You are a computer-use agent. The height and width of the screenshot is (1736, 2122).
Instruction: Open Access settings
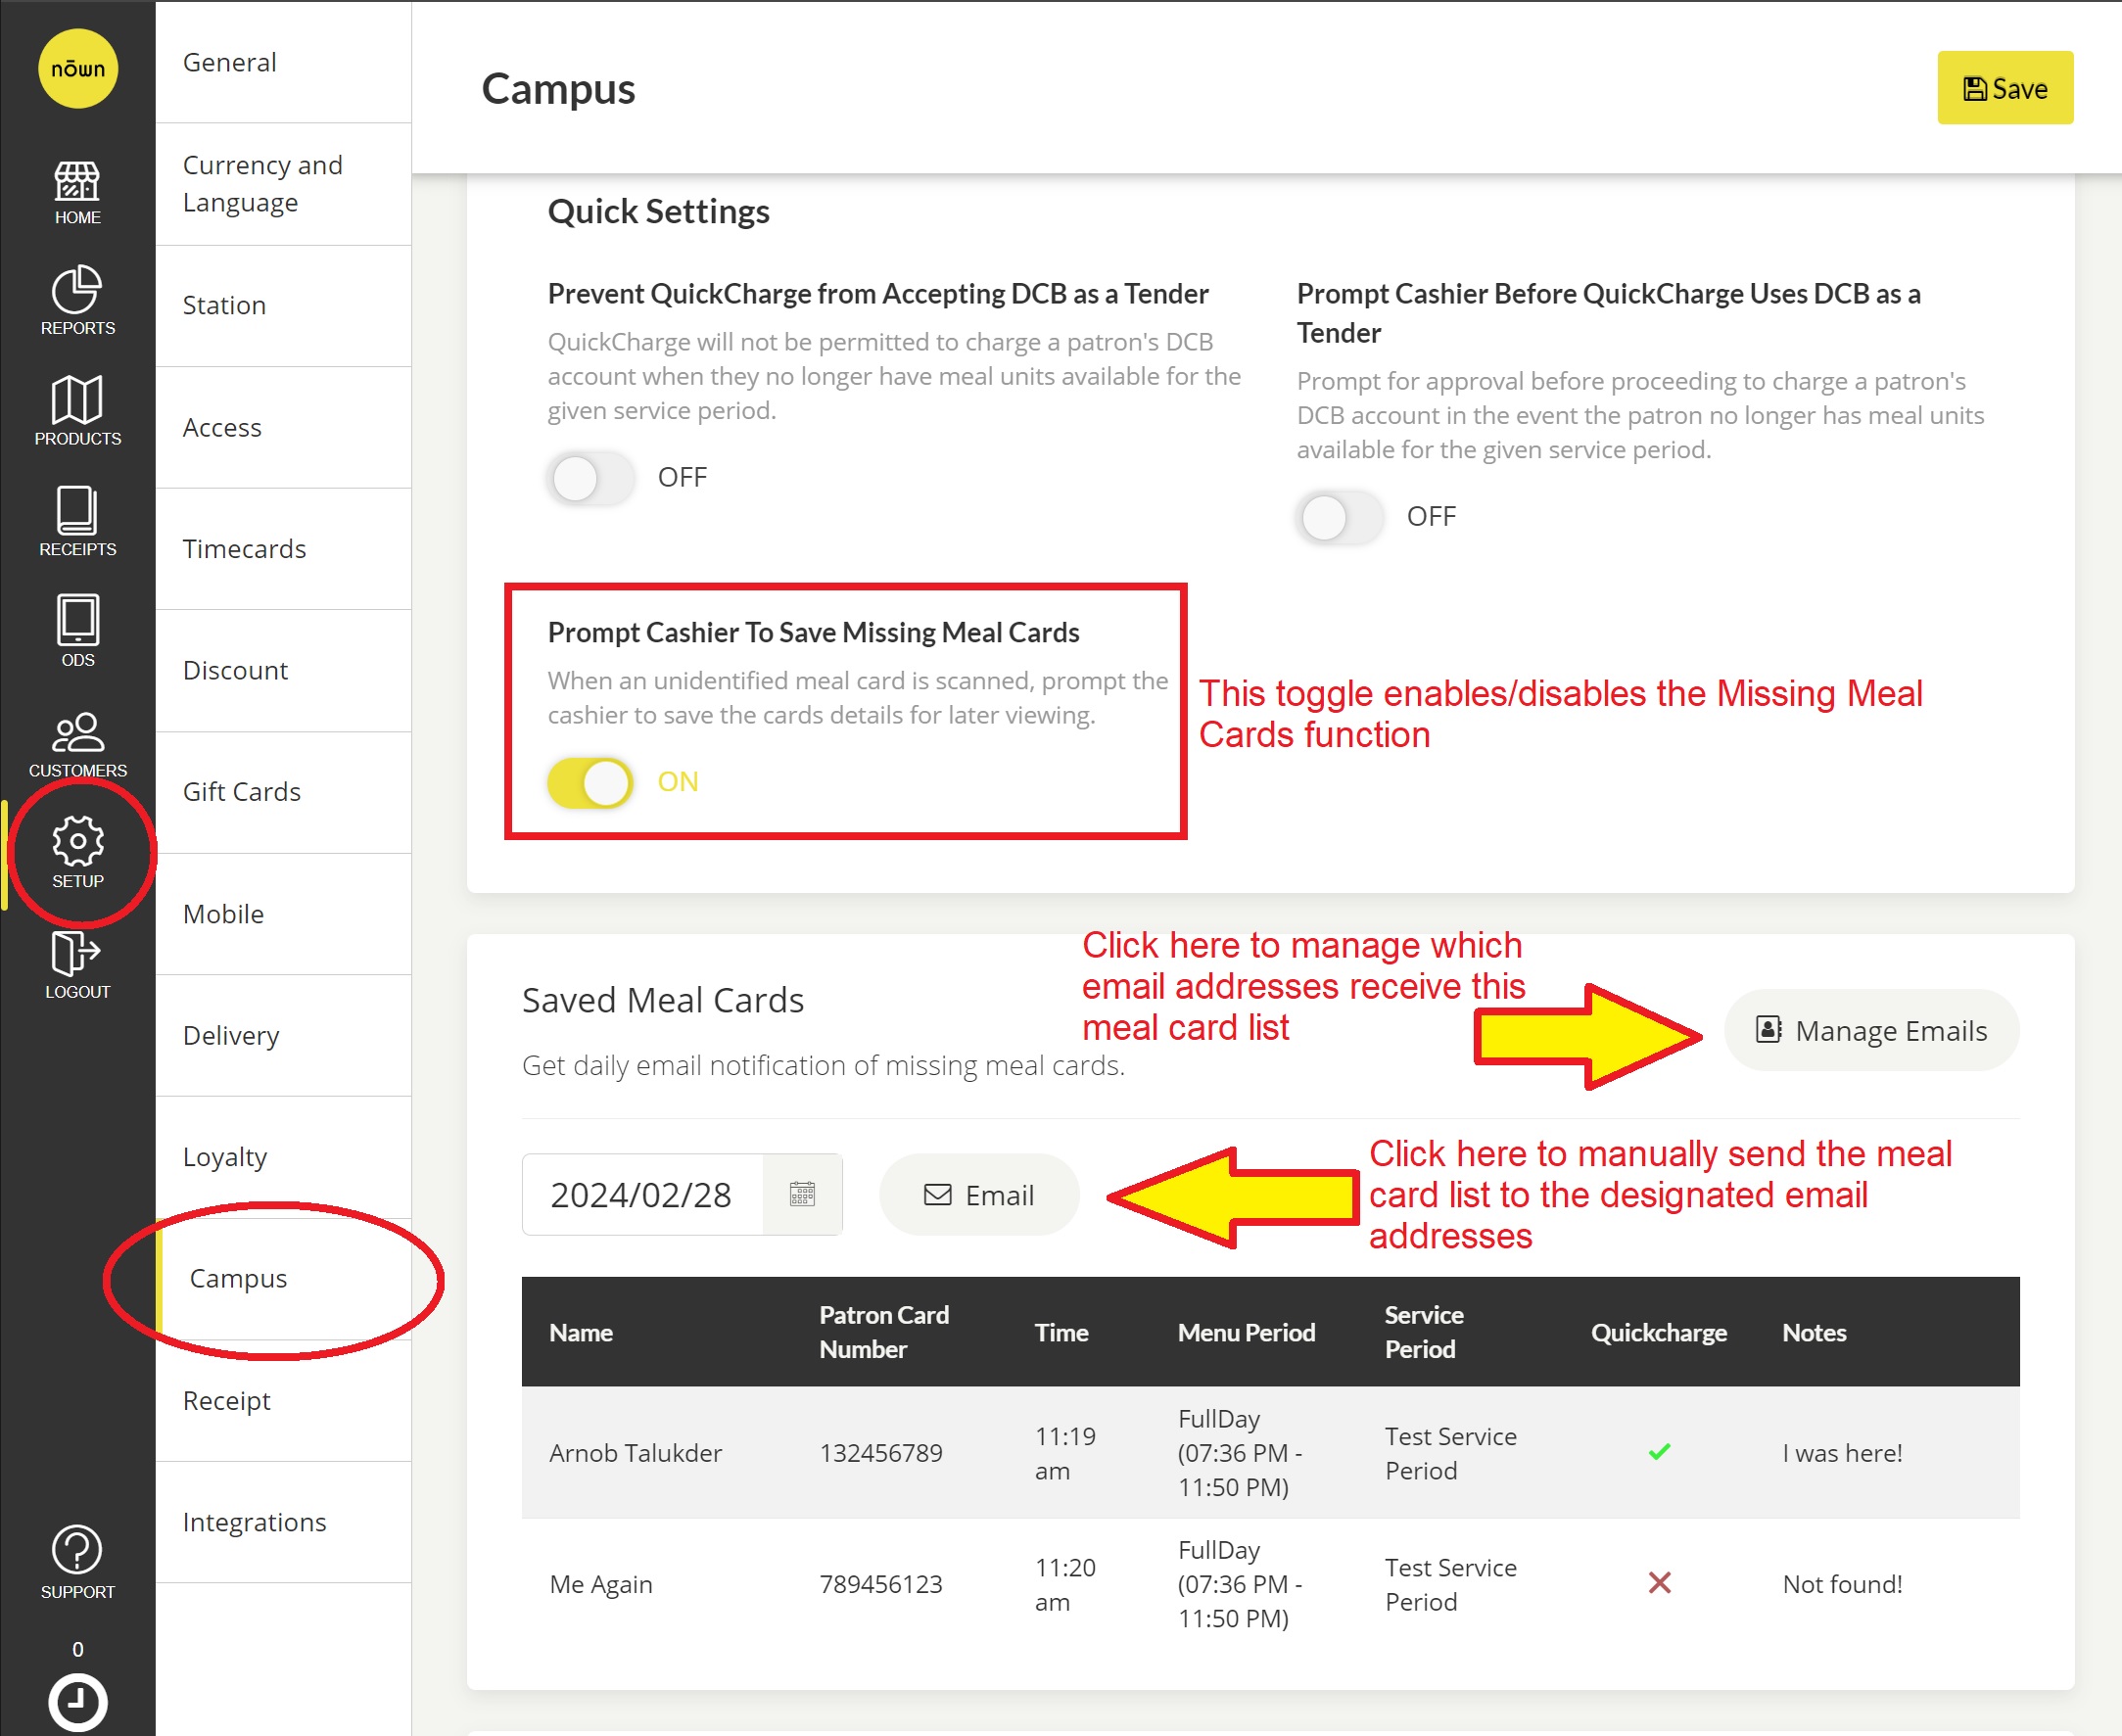point(283,428)
